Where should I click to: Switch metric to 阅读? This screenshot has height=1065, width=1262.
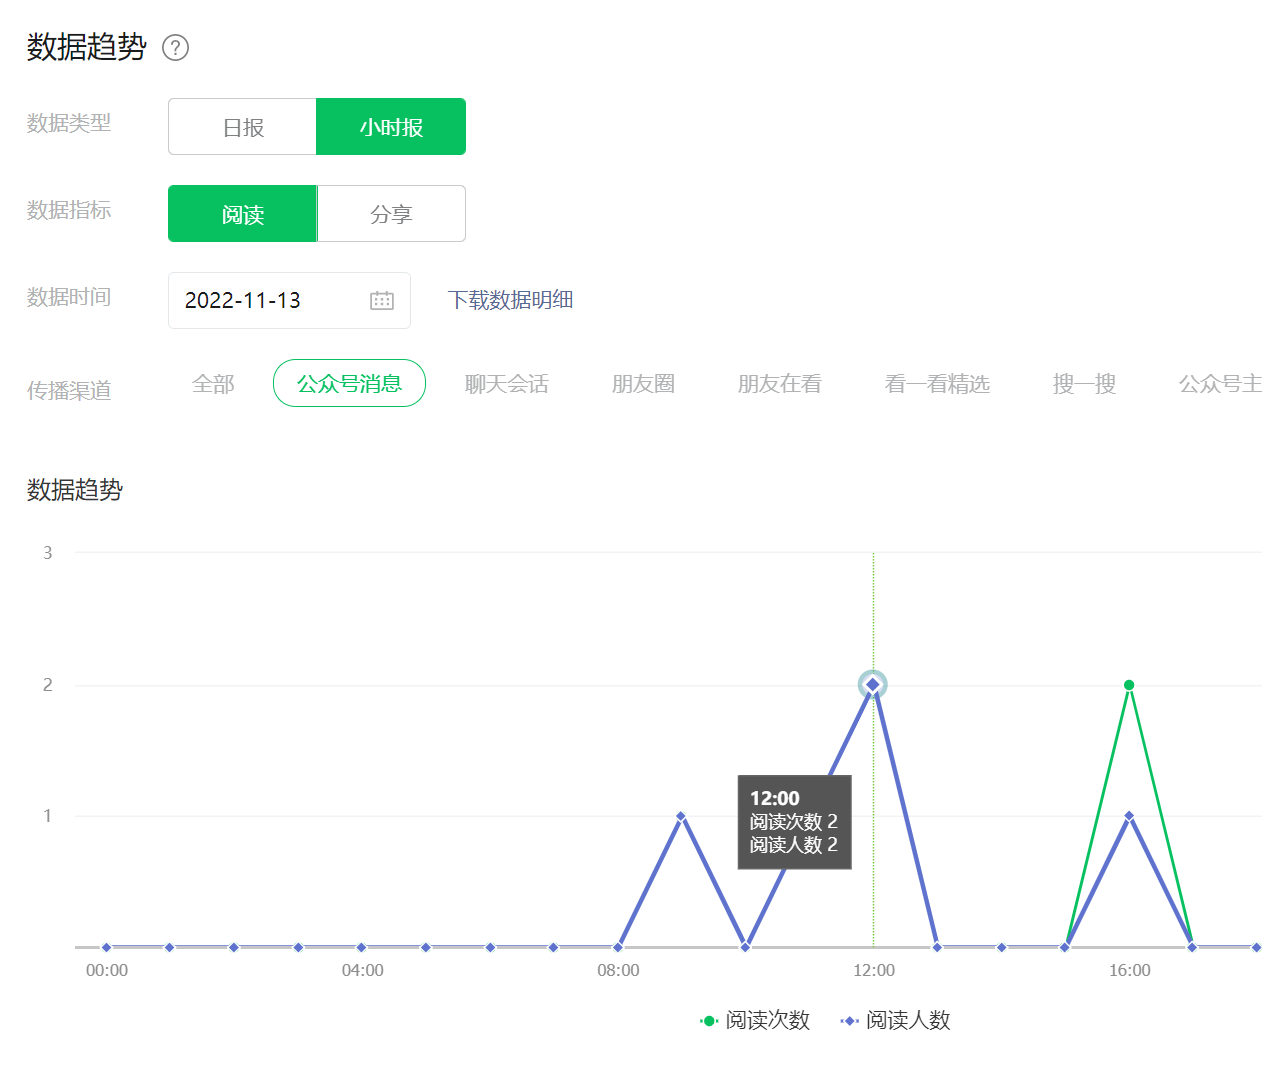[x=243, y=214]
